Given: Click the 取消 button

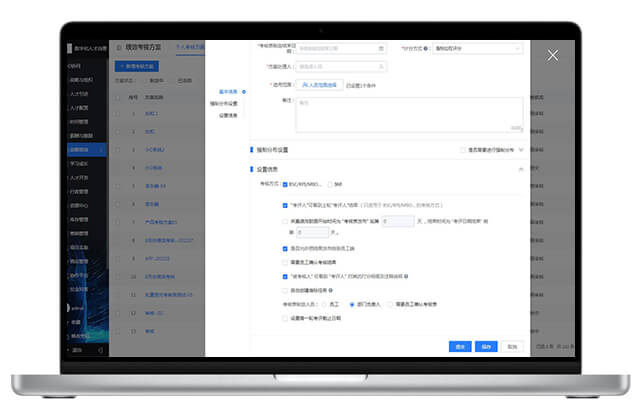Looking at the screenshot, I should [512, 346].
